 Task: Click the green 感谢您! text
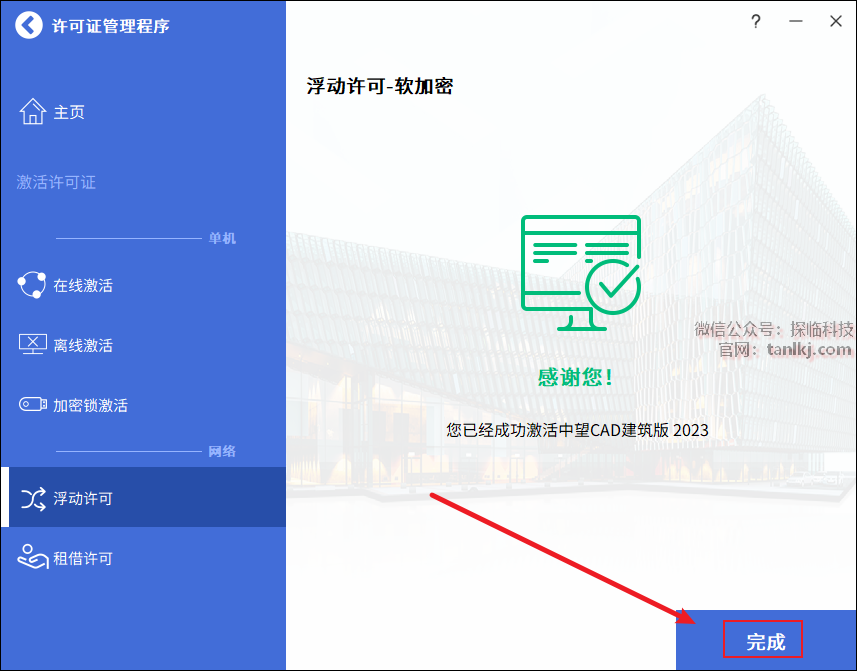point(576,377)
